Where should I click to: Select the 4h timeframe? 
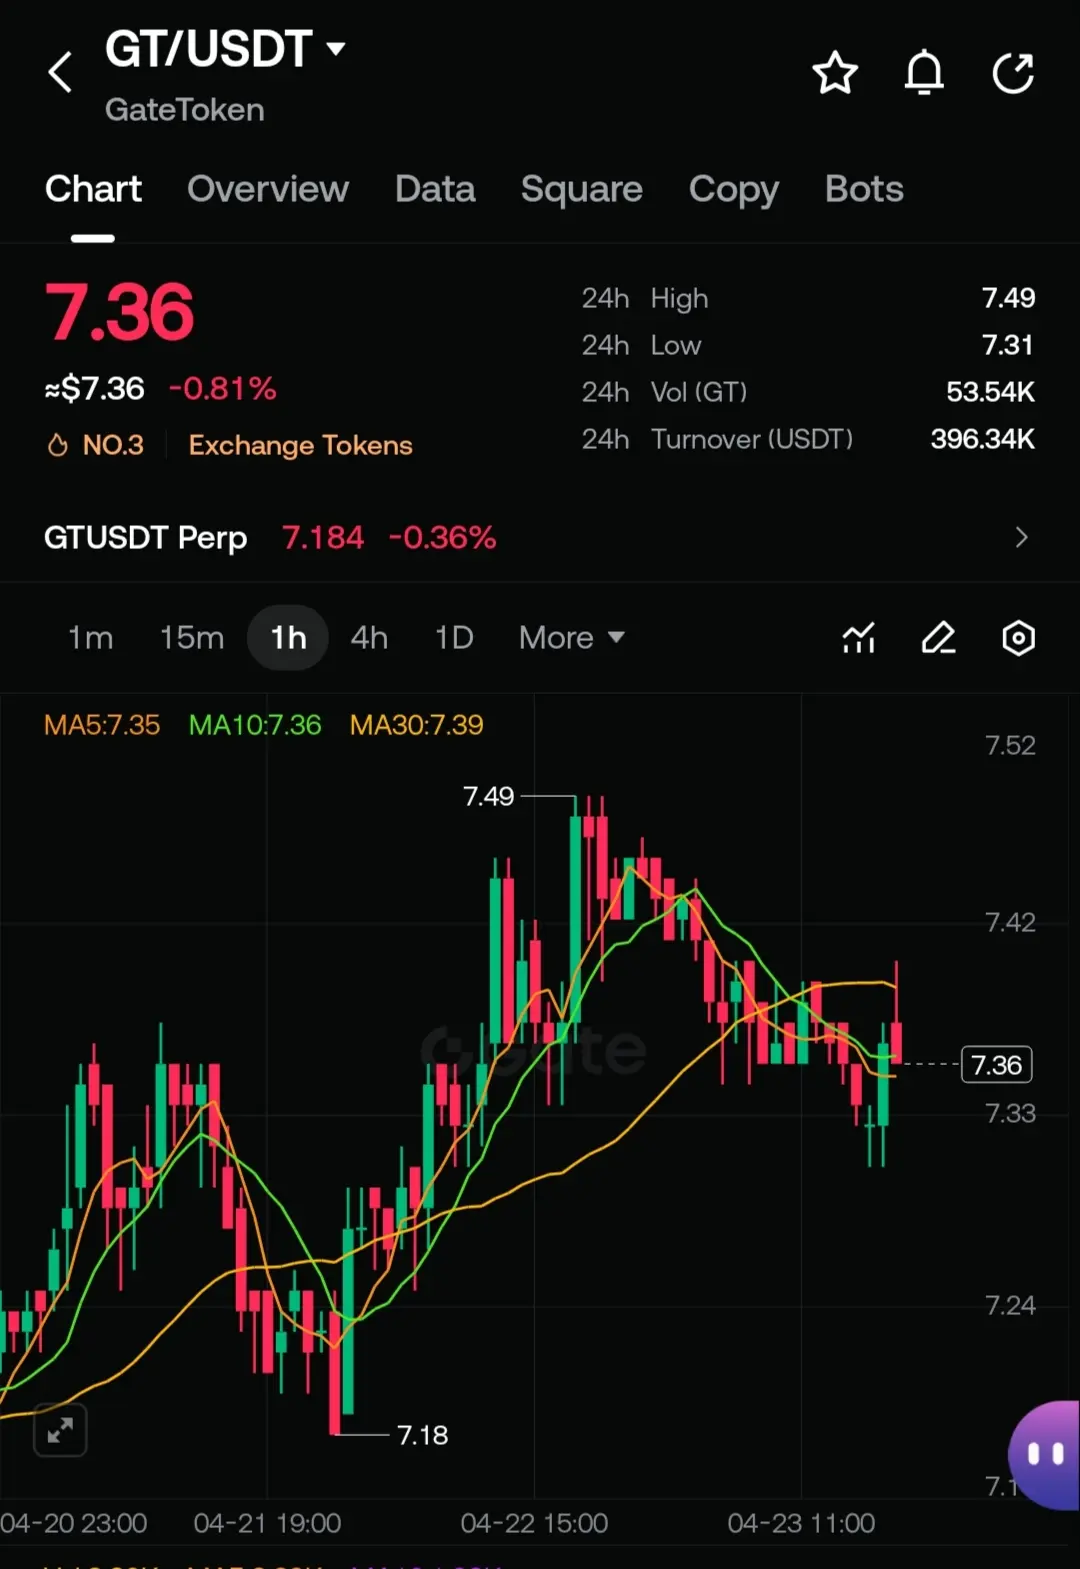(x=369, y=638)
